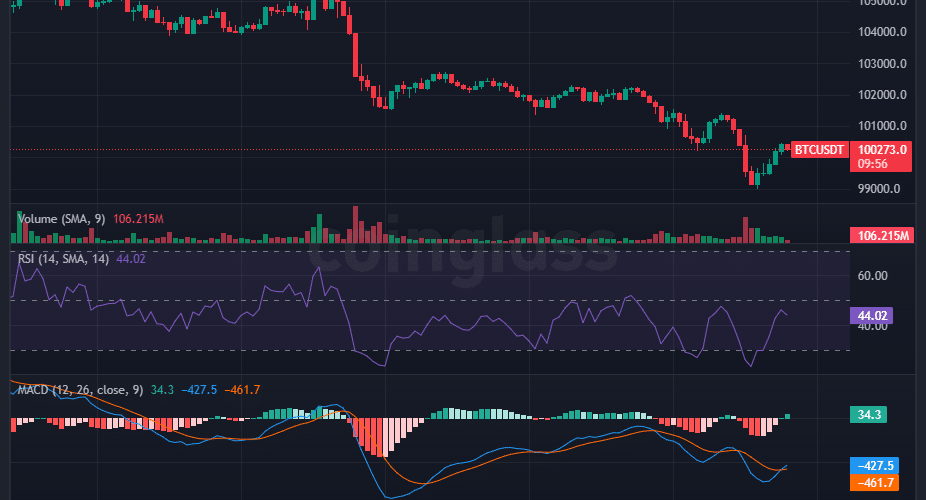Click the blue -427.5 MACD axis tag
The width and height of the screenshot is (926, 500).
[x=873, y=466]
